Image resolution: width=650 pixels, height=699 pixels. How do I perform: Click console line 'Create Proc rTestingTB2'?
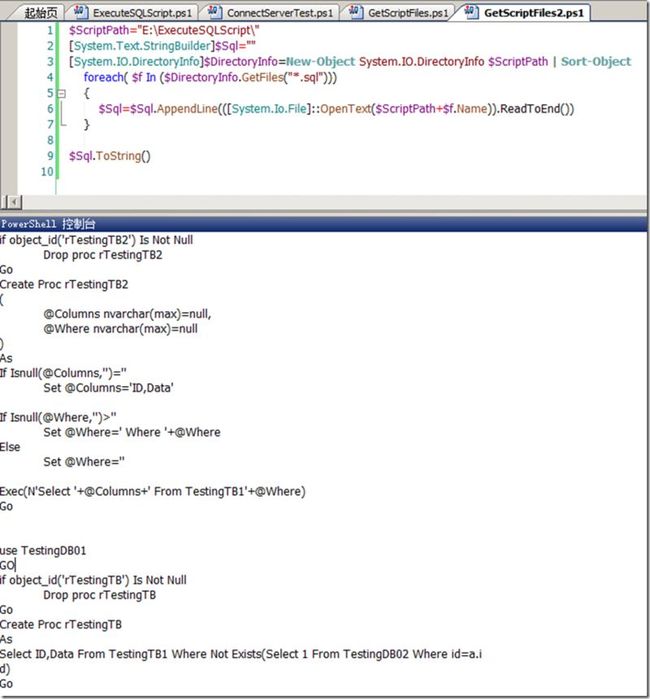64,284
